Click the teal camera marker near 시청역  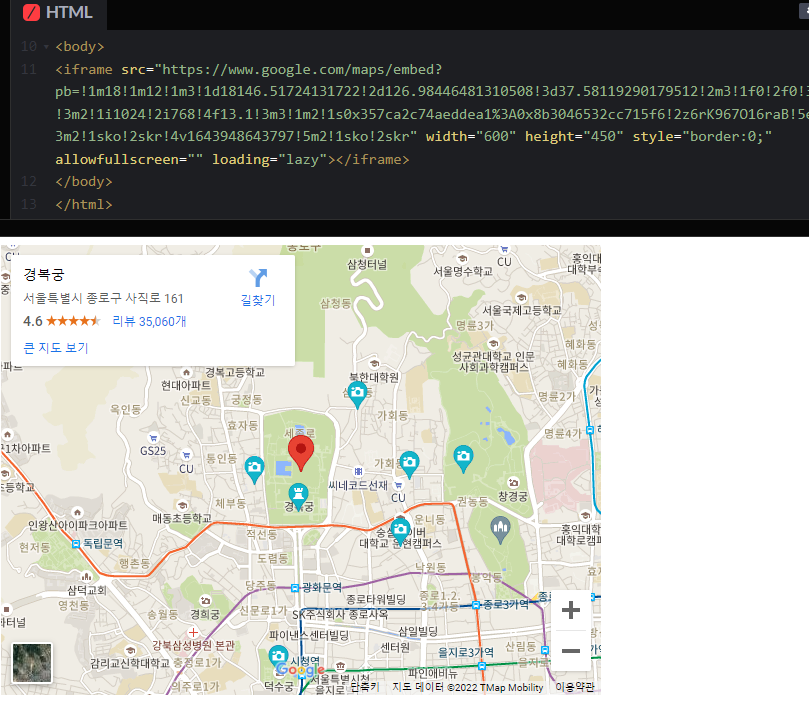point(279,658)
